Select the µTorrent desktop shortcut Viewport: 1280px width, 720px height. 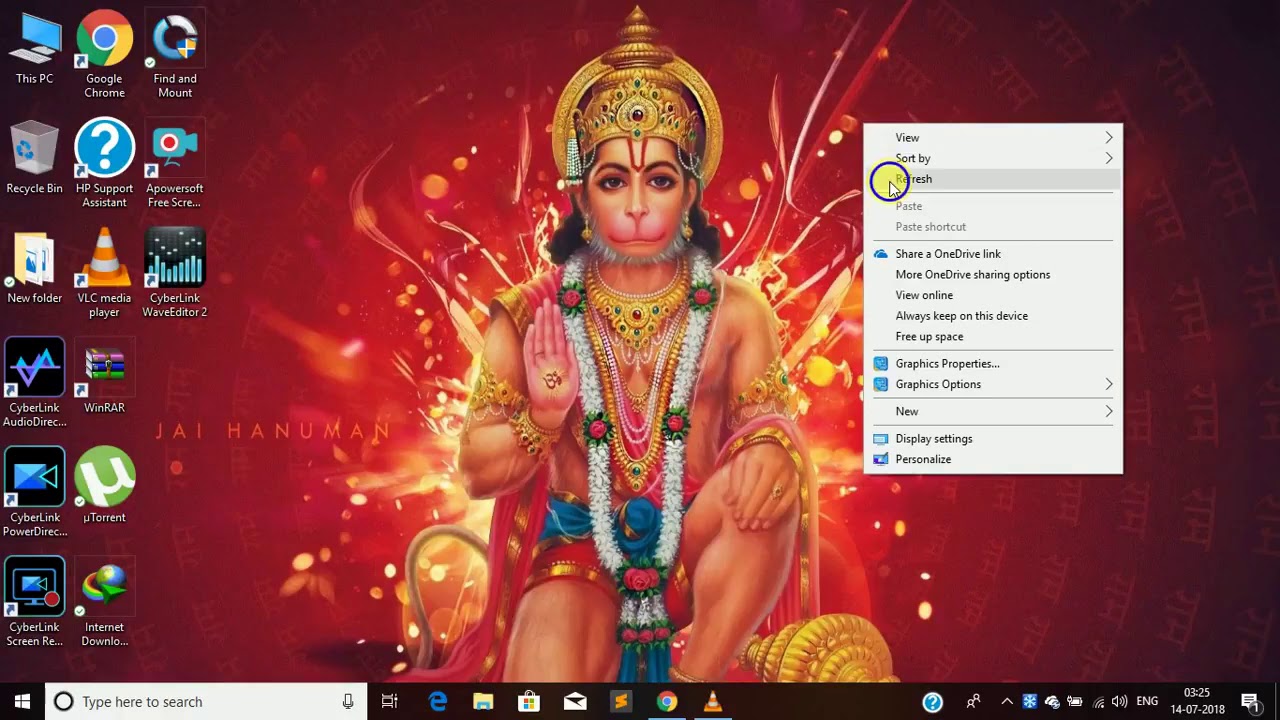(x=104, y=487)
